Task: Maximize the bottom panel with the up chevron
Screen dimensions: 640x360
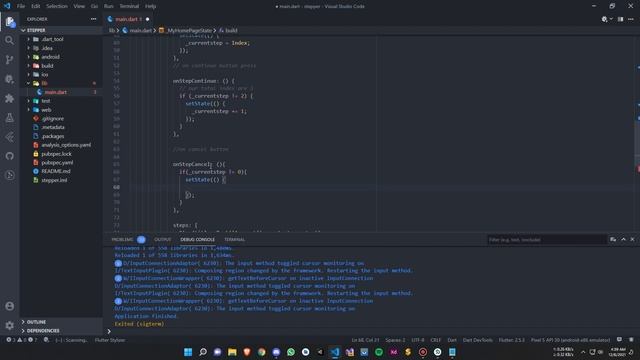Action: point(623,240)
